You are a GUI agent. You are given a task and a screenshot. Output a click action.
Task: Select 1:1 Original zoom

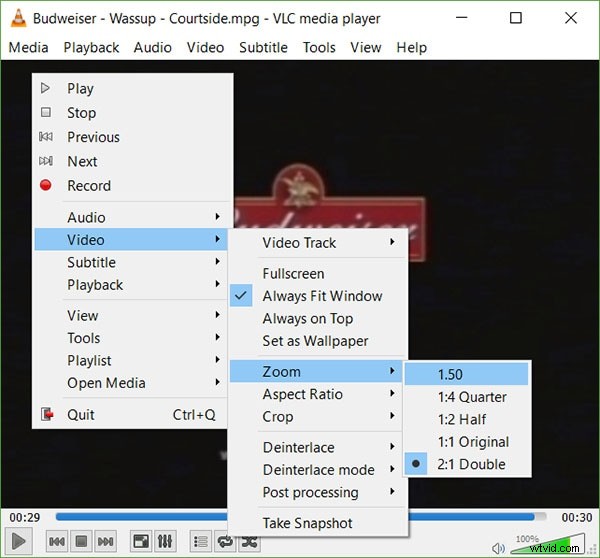pyautogui.click(x=466, y=442)
